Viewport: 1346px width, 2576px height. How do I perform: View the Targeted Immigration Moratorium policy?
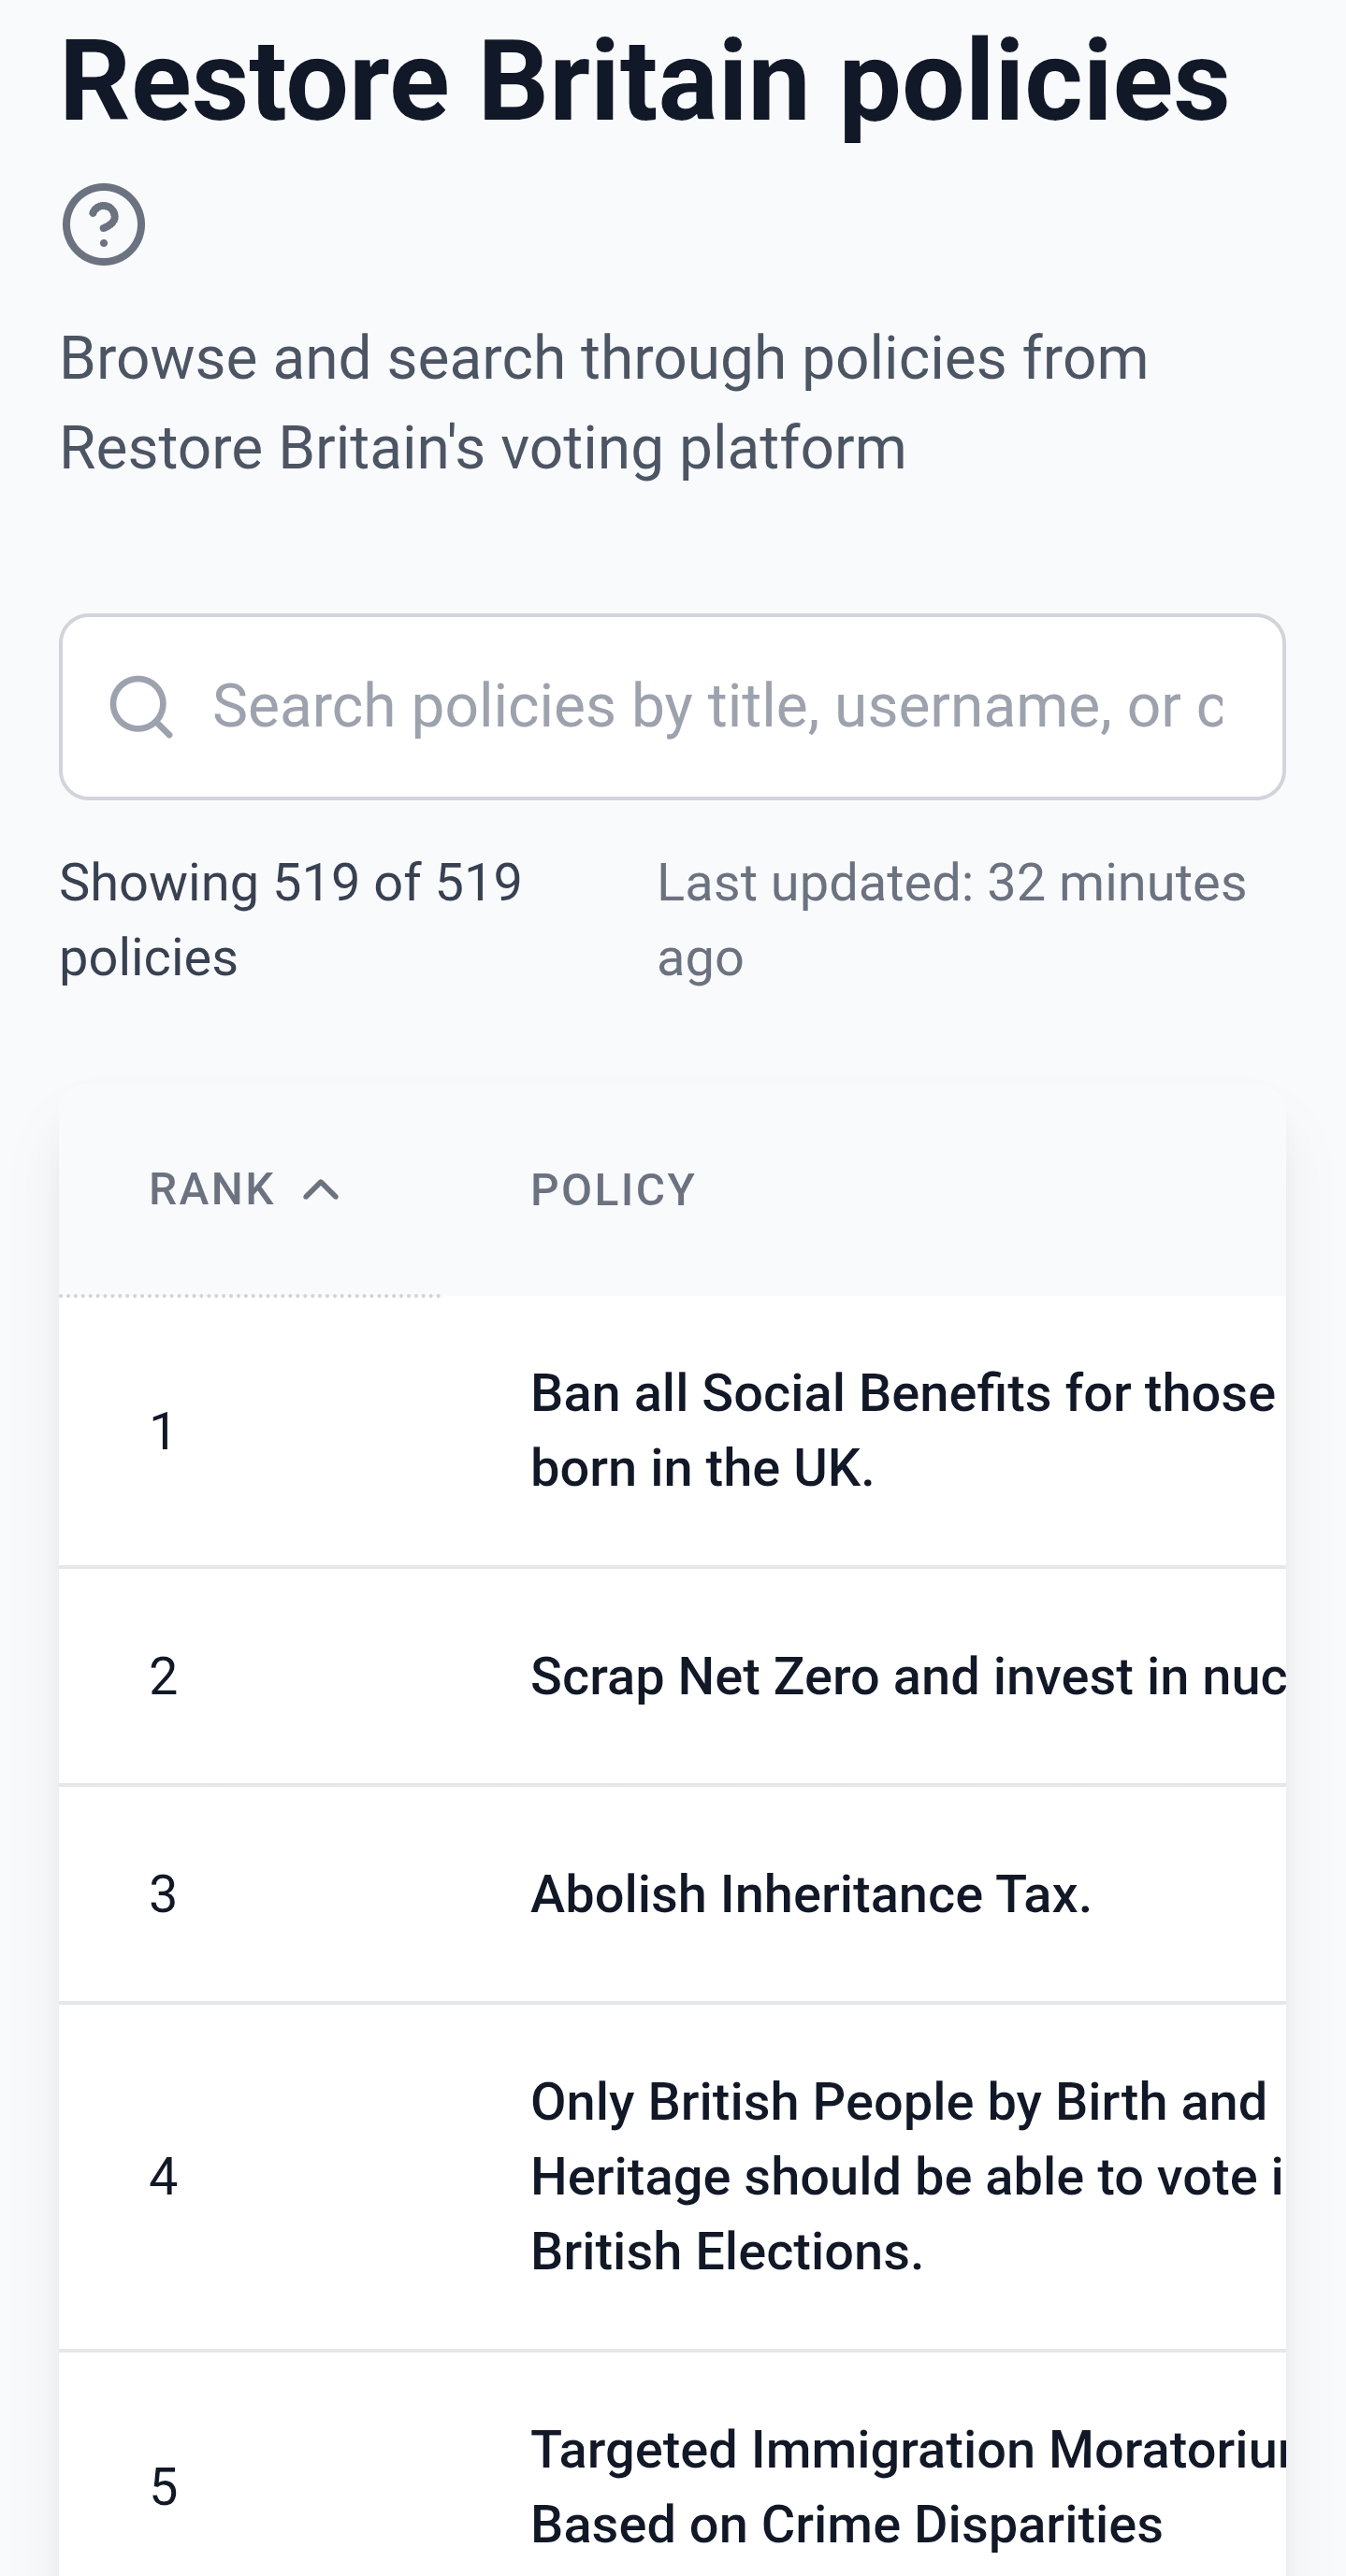click(906, 2486)
